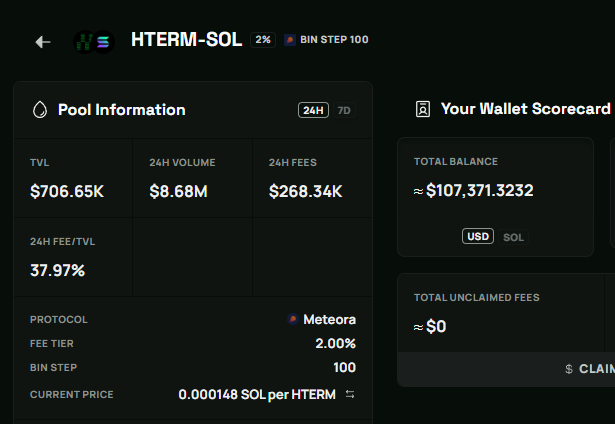Screen dimensions: 615x424
Task: Click the CURRENT PRICE row label
Action: [x=72, y=395]
